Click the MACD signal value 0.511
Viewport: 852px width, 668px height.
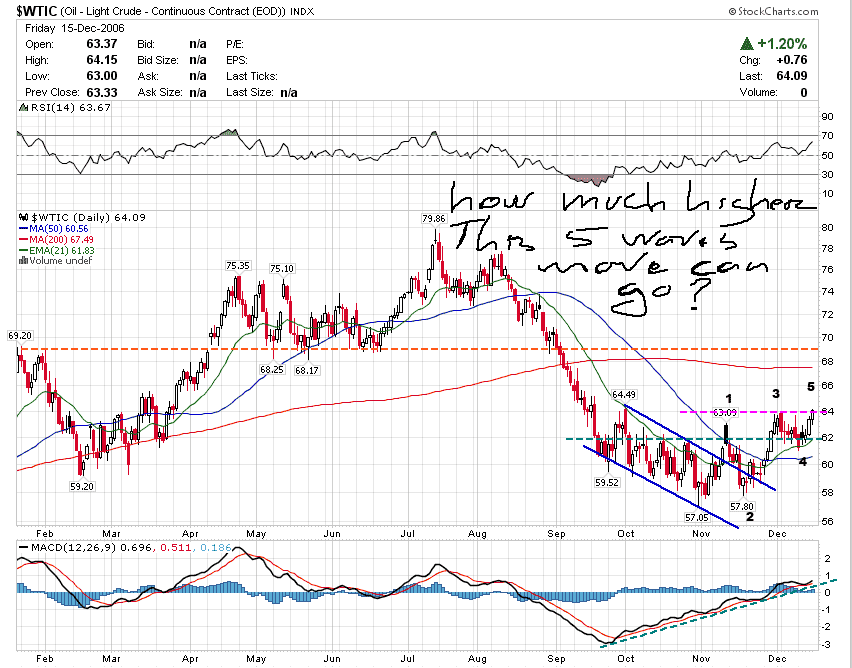tap(177, 547)
